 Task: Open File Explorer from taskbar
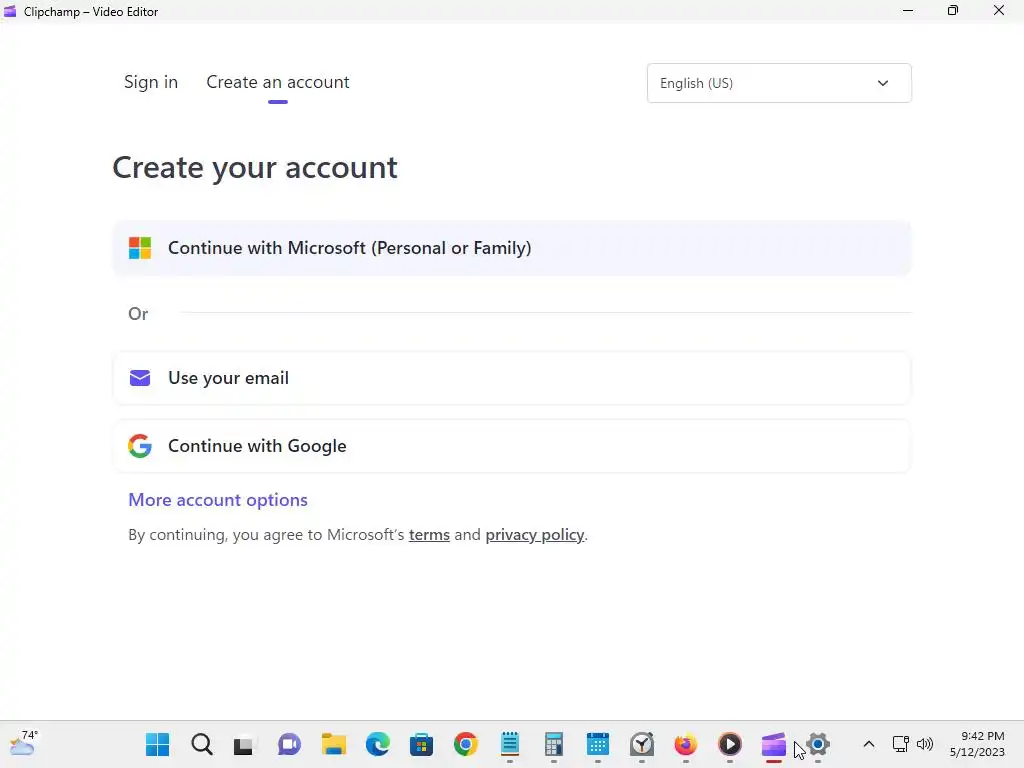[x=334, y=744]
